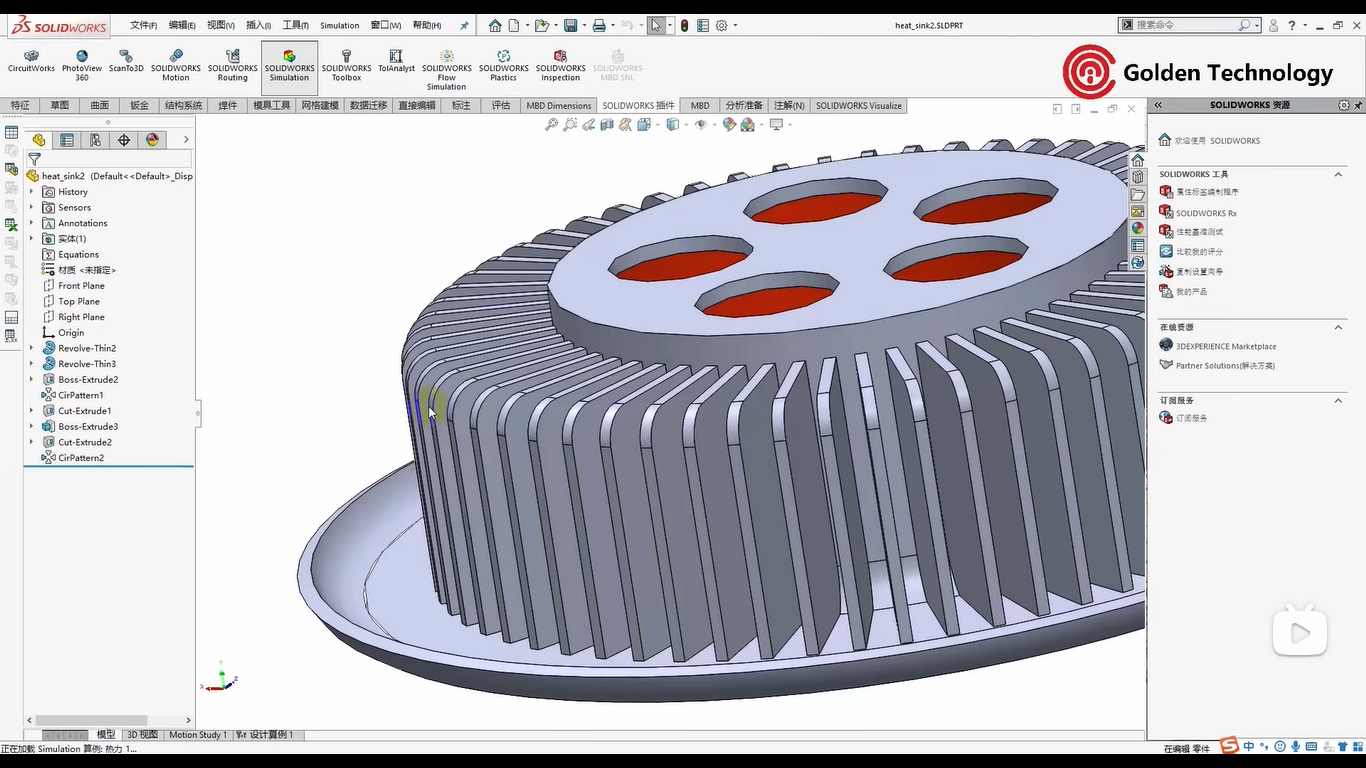Click the SOLIDWORKS Rx link

click(1206, 213)
